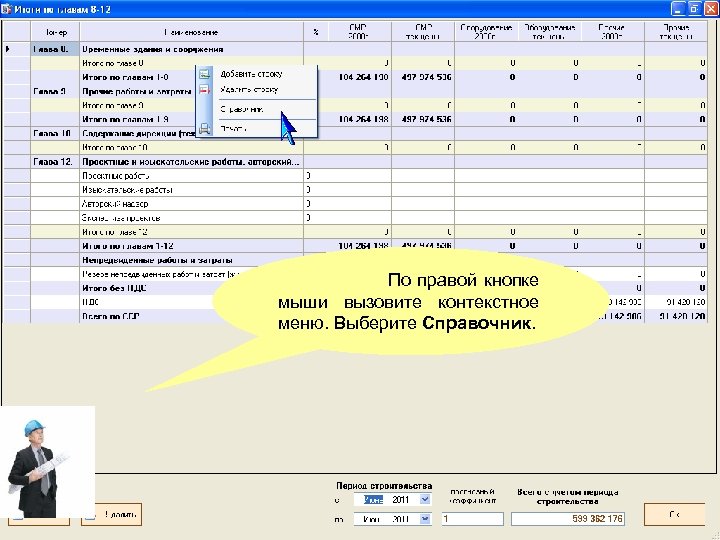Select the Глава 10 cell
The image size is (720, 540).
[x=55, y=134]
